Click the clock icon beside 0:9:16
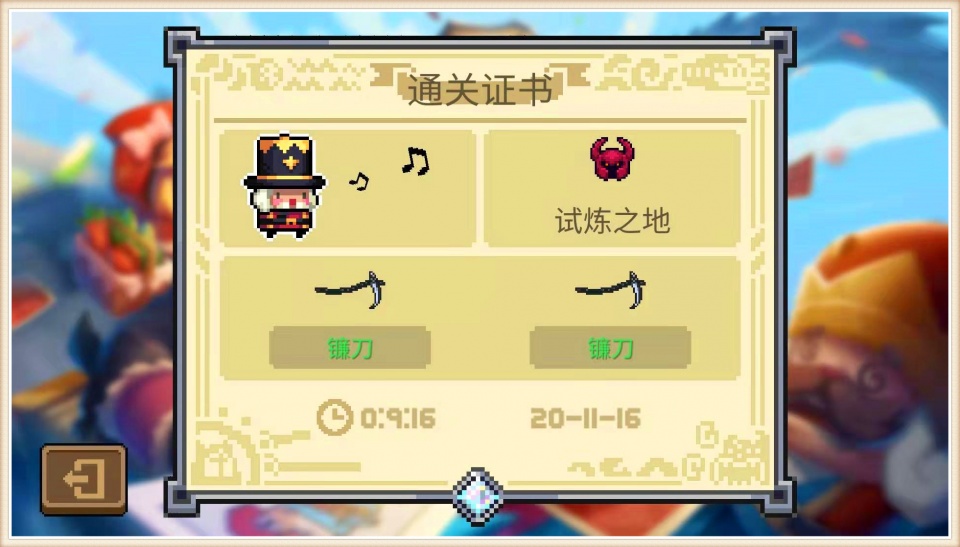960x547 pixels. click(x=334, y=418)
